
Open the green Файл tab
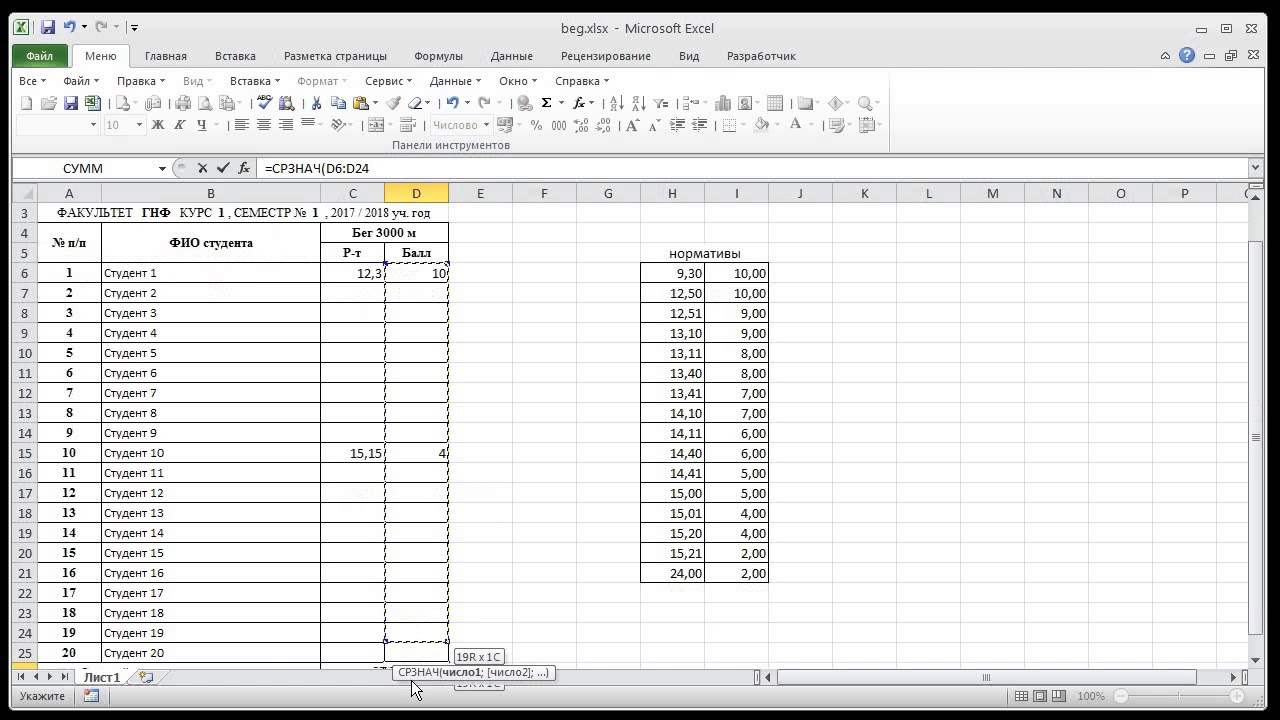[x=40, y=56]
